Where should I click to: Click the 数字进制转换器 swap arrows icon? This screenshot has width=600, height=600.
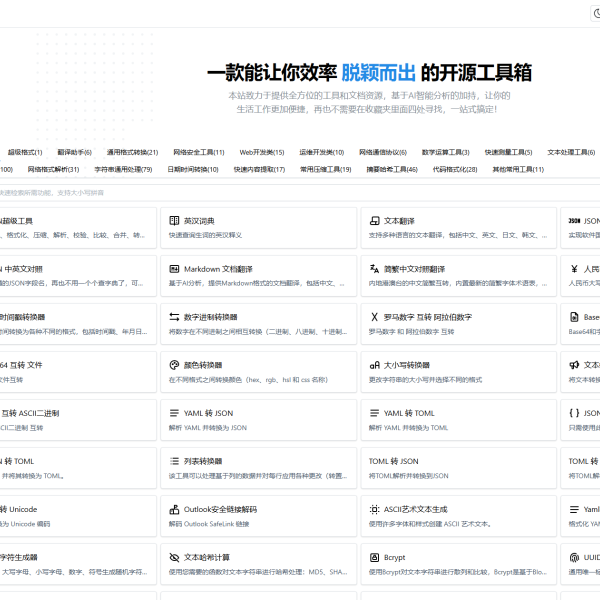click(x=174, y=316)
